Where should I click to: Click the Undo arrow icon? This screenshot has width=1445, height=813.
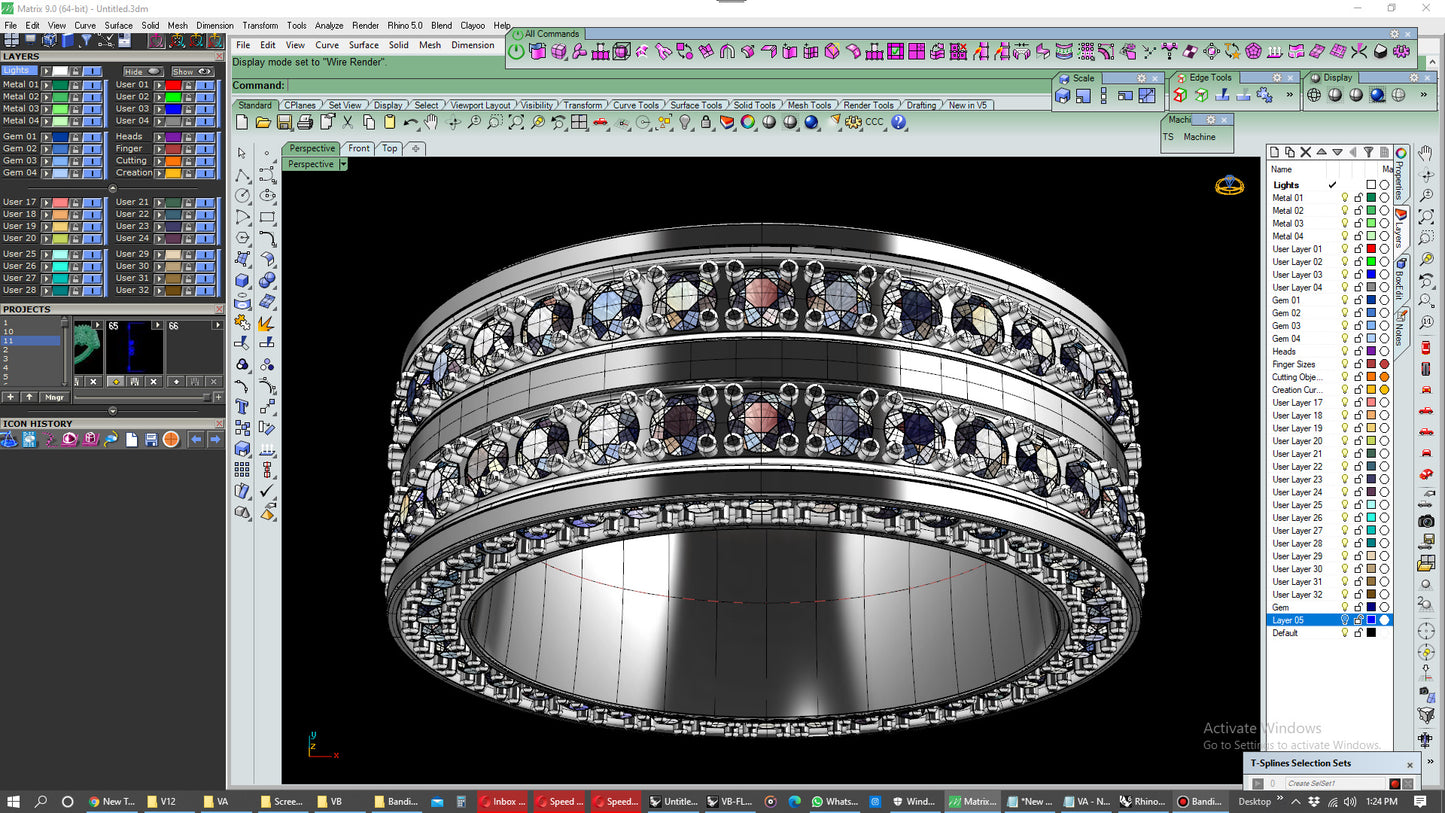pos(410,122)
